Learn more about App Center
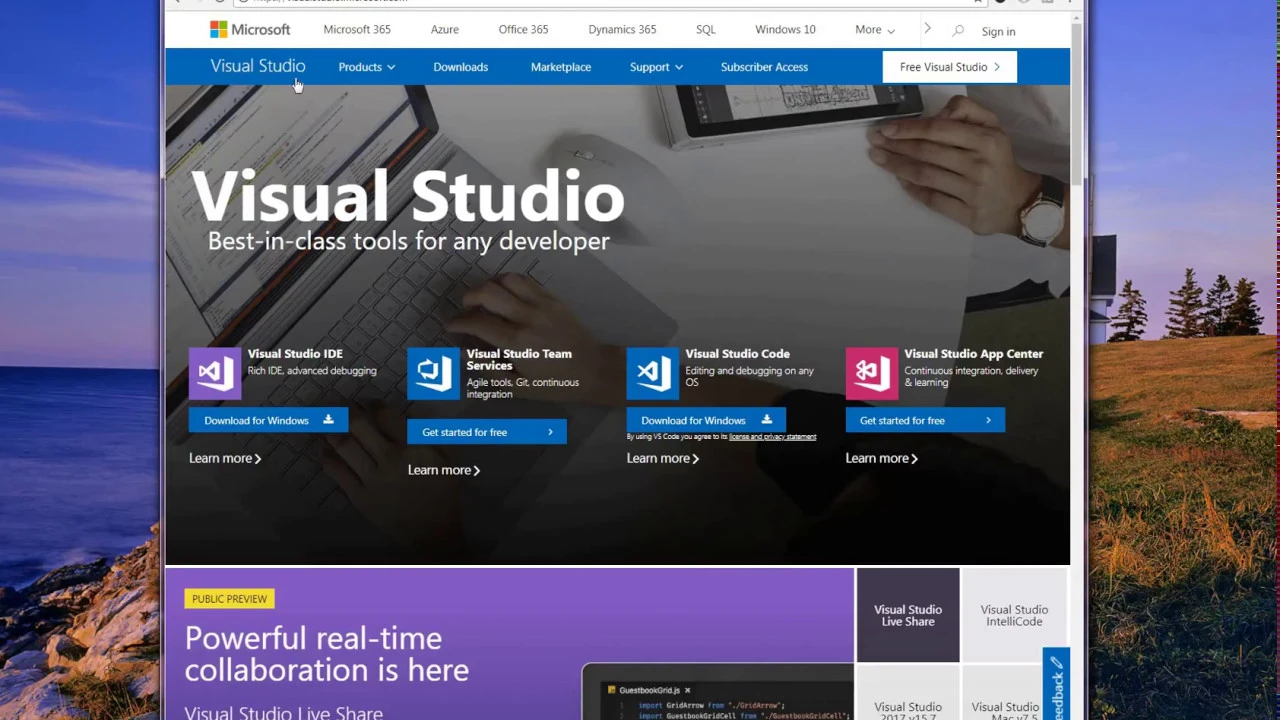The width and height of the screenshot is (1280, 720). [882, 458]
